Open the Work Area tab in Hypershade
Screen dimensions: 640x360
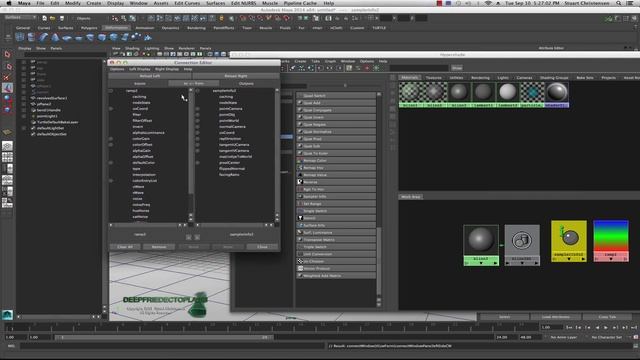(411, 197)
